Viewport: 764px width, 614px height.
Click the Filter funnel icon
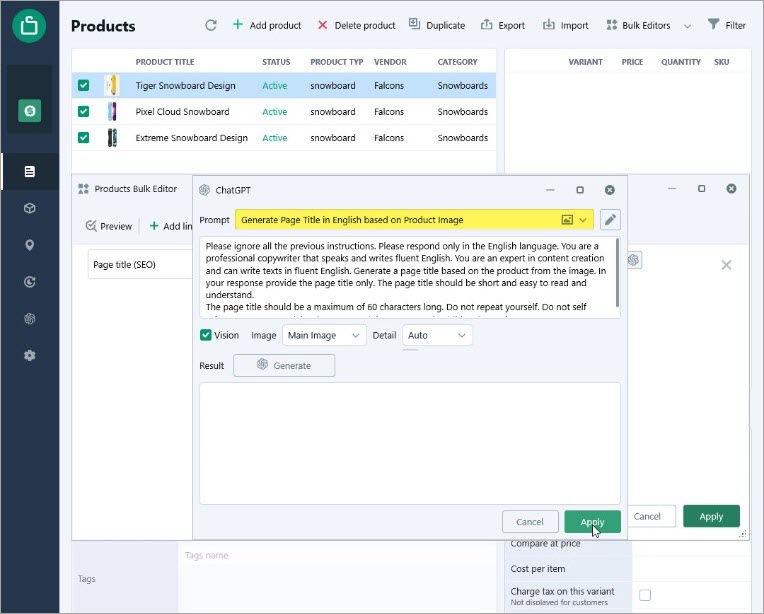point(713,24)
